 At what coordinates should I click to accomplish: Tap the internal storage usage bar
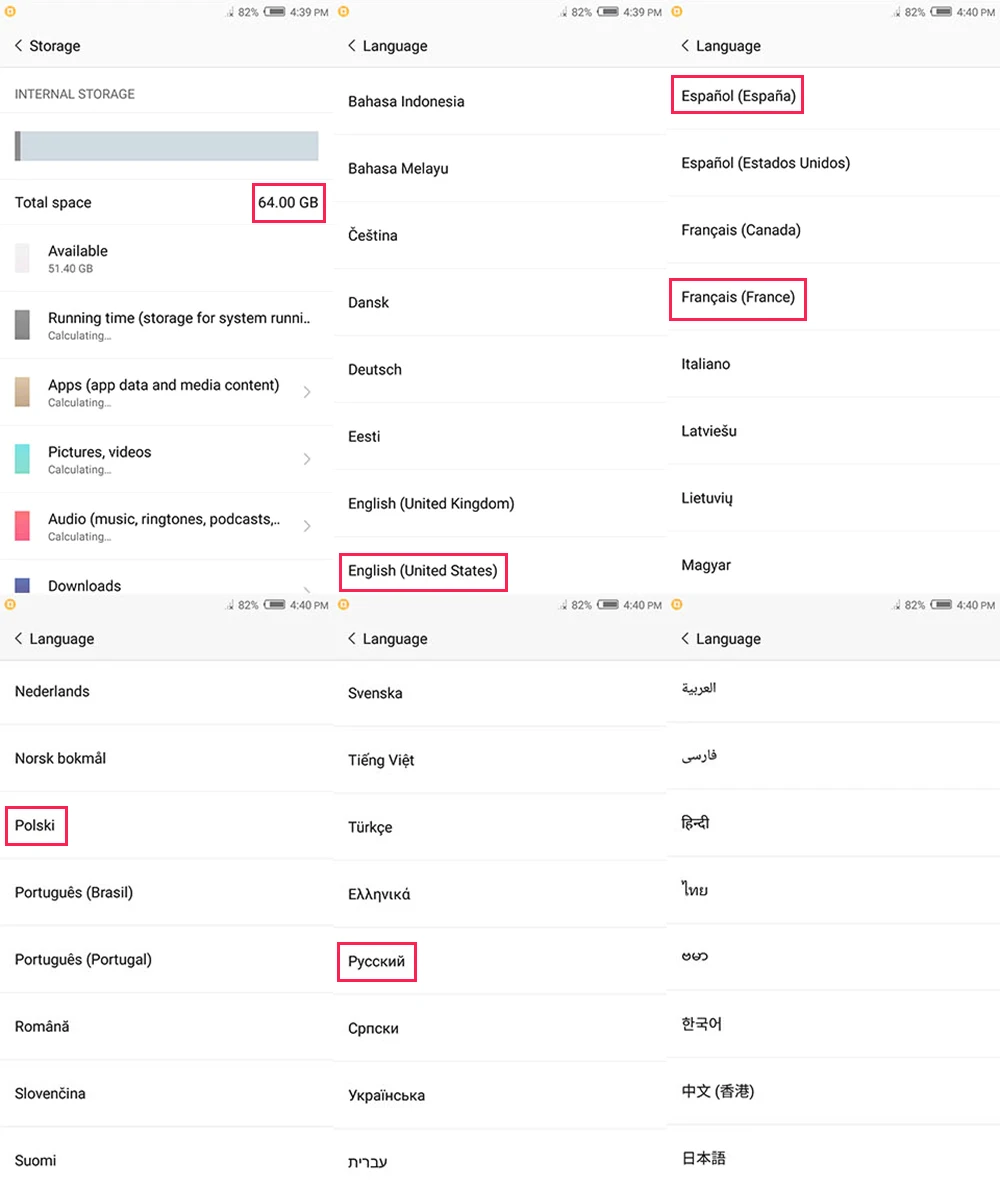click(x=166, y=146)
